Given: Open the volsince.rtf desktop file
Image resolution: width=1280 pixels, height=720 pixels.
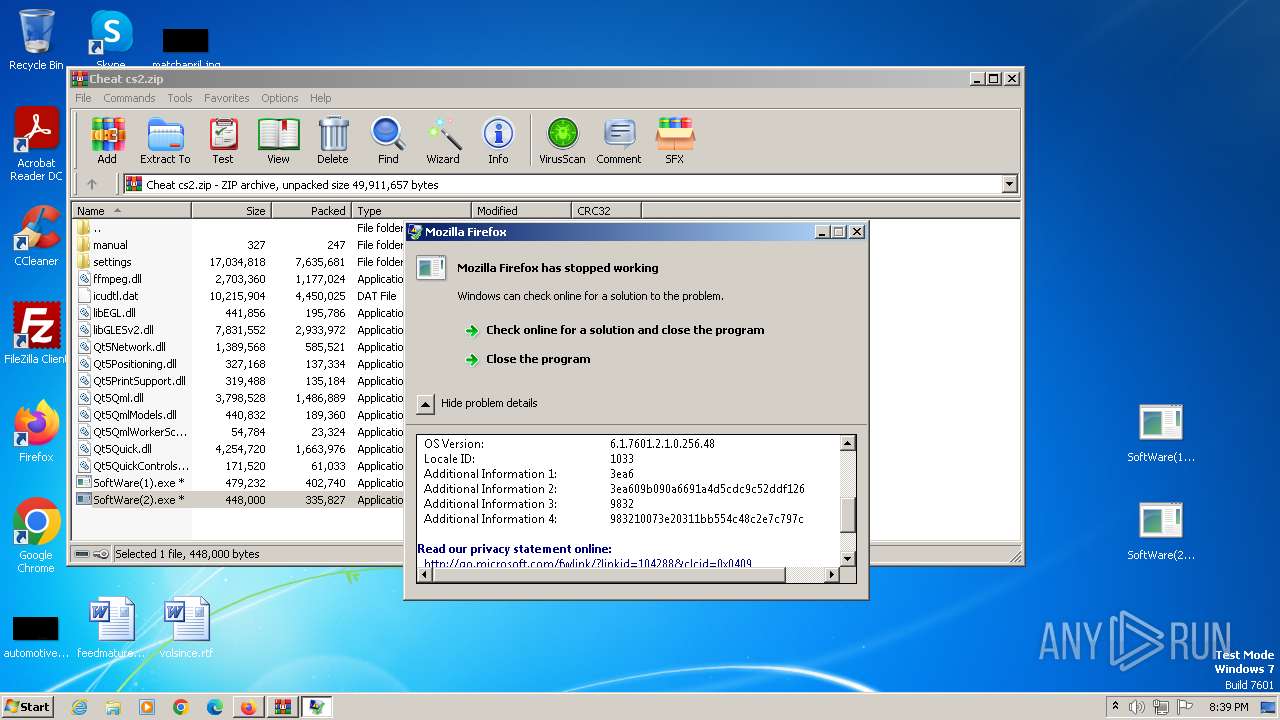Looking at the screenshot, I should [x=186, y=628].
